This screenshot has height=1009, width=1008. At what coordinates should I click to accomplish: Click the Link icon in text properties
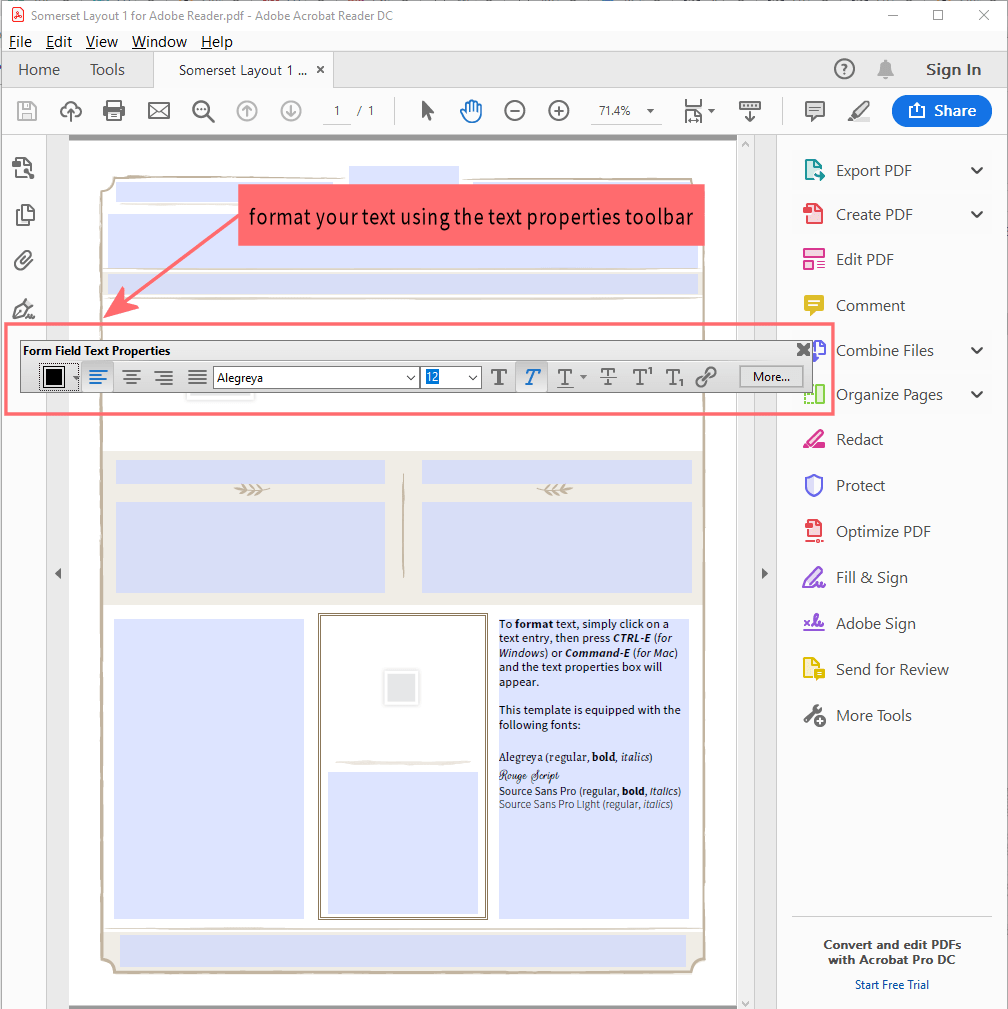[x=706, y=377]
